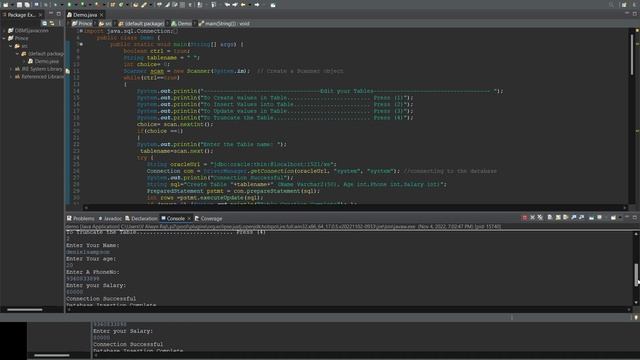
Task: Click the Console vertical scrollbar thumb
Action: click(x=636, y=274)
